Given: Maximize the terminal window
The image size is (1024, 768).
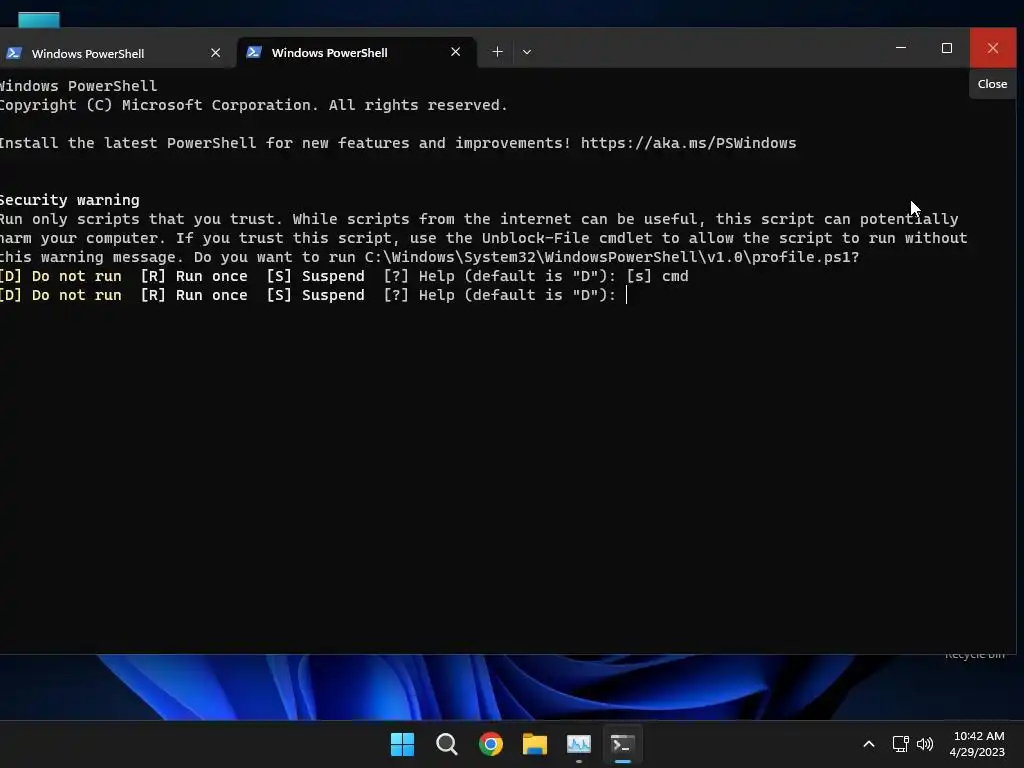Looking at the screenshot, I should click(x=946, y=48).
